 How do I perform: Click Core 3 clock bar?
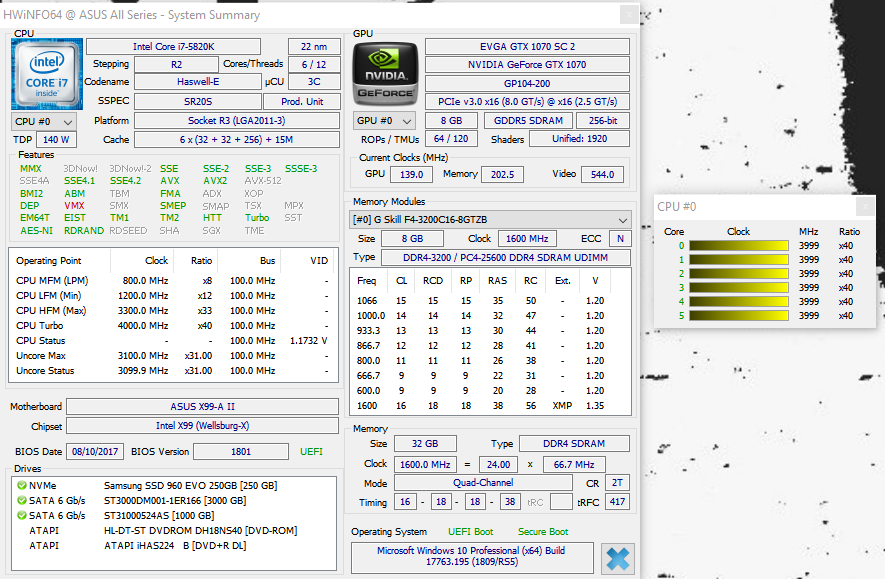coord(738,288)
